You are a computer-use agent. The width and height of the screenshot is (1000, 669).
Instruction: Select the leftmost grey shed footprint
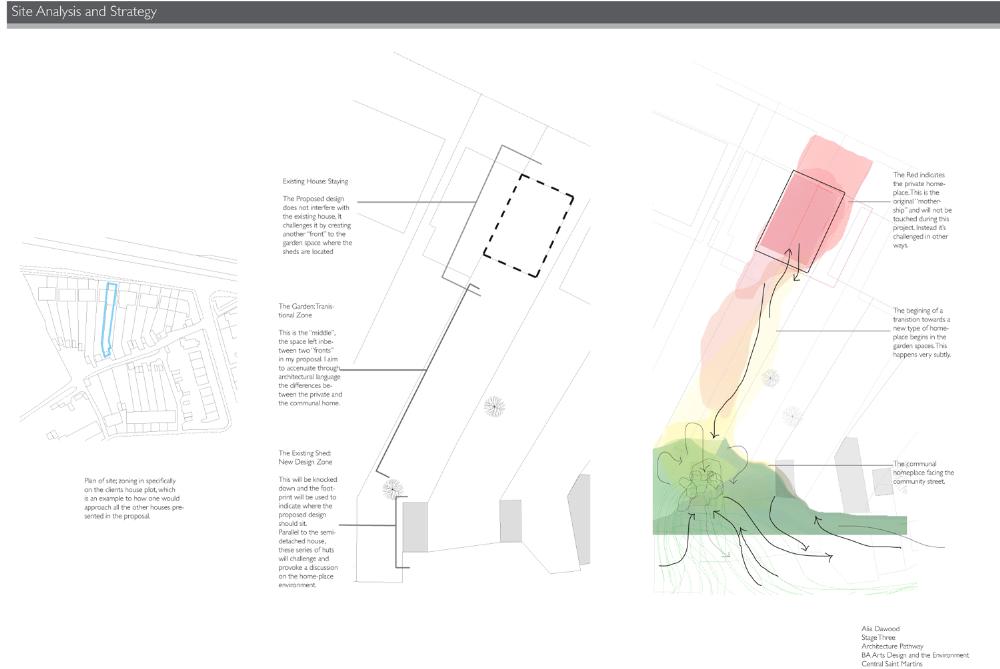click(414, 527)
